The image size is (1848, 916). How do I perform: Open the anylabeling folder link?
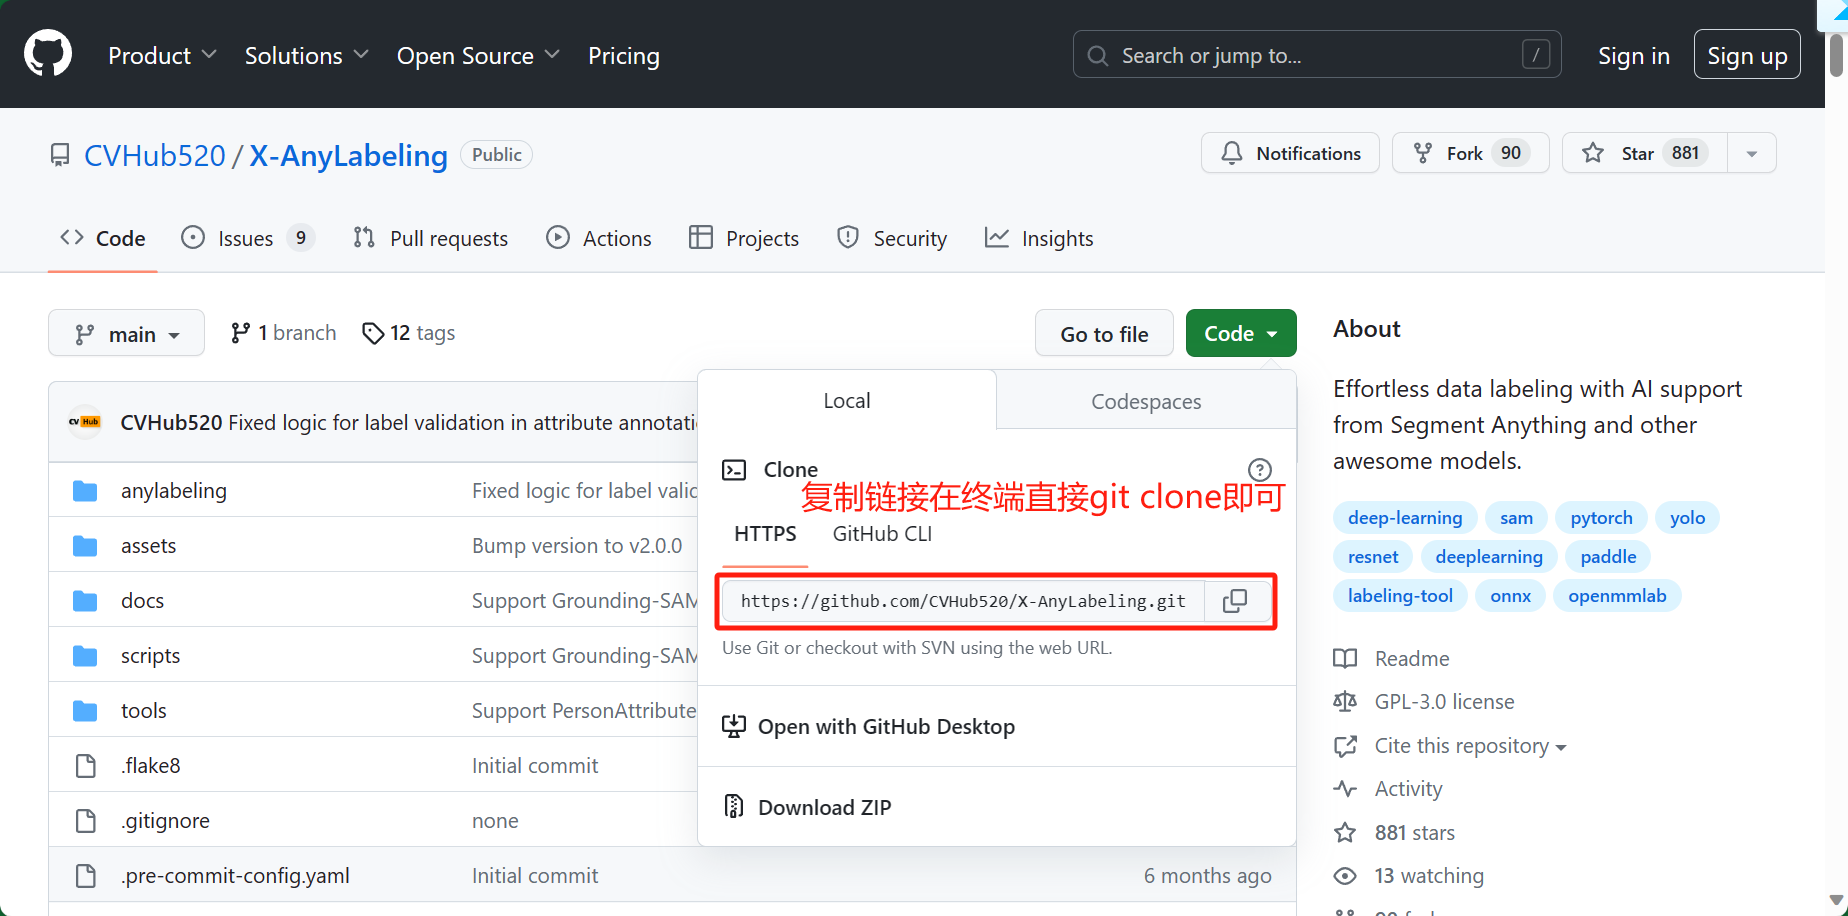(x=173, y=490)
